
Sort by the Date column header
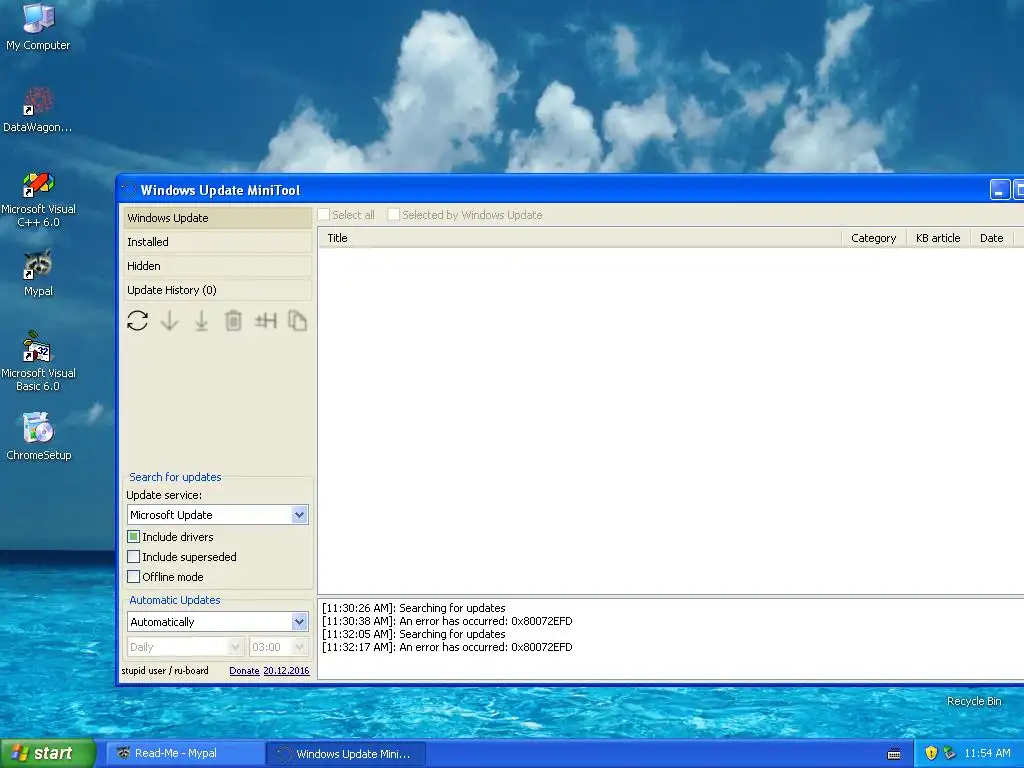click(x=991, y=238)
